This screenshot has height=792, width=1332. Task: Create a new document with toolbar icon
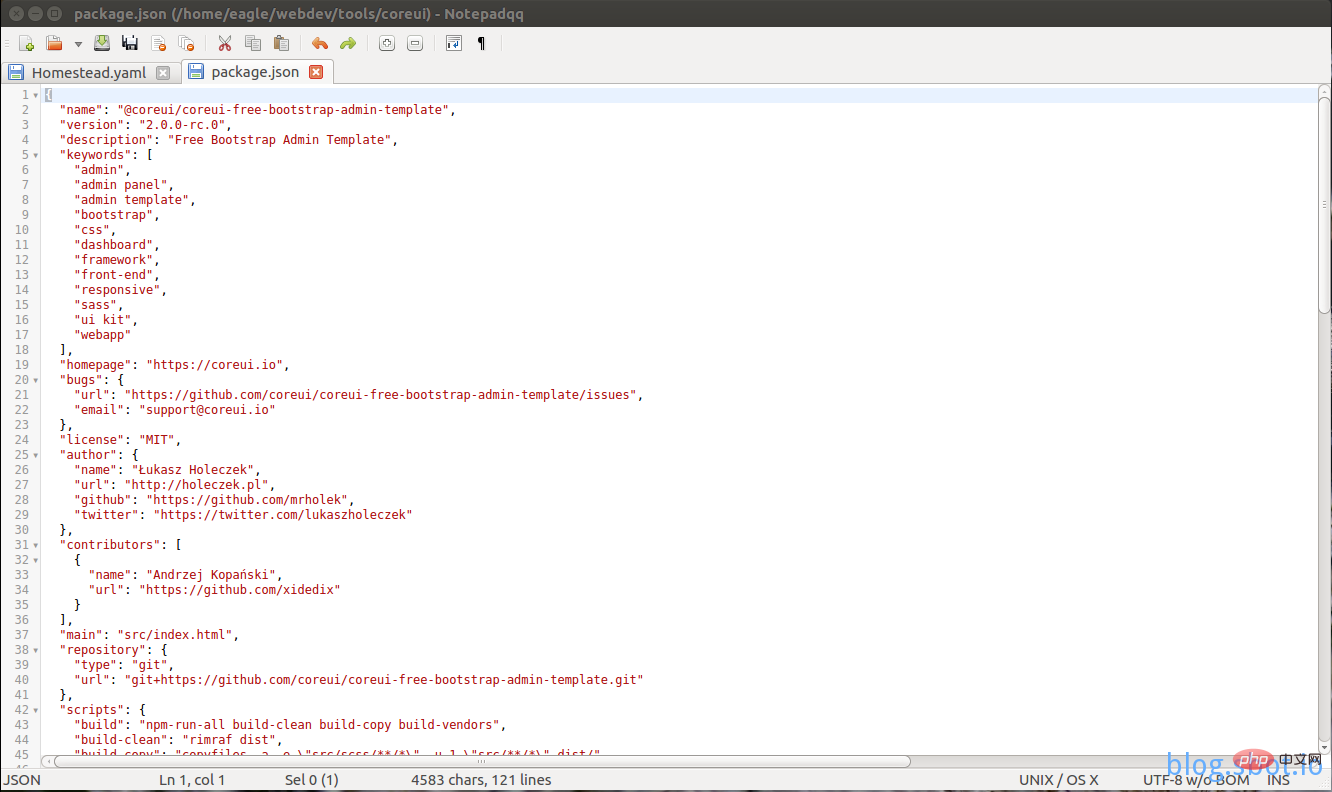[27, 43]
